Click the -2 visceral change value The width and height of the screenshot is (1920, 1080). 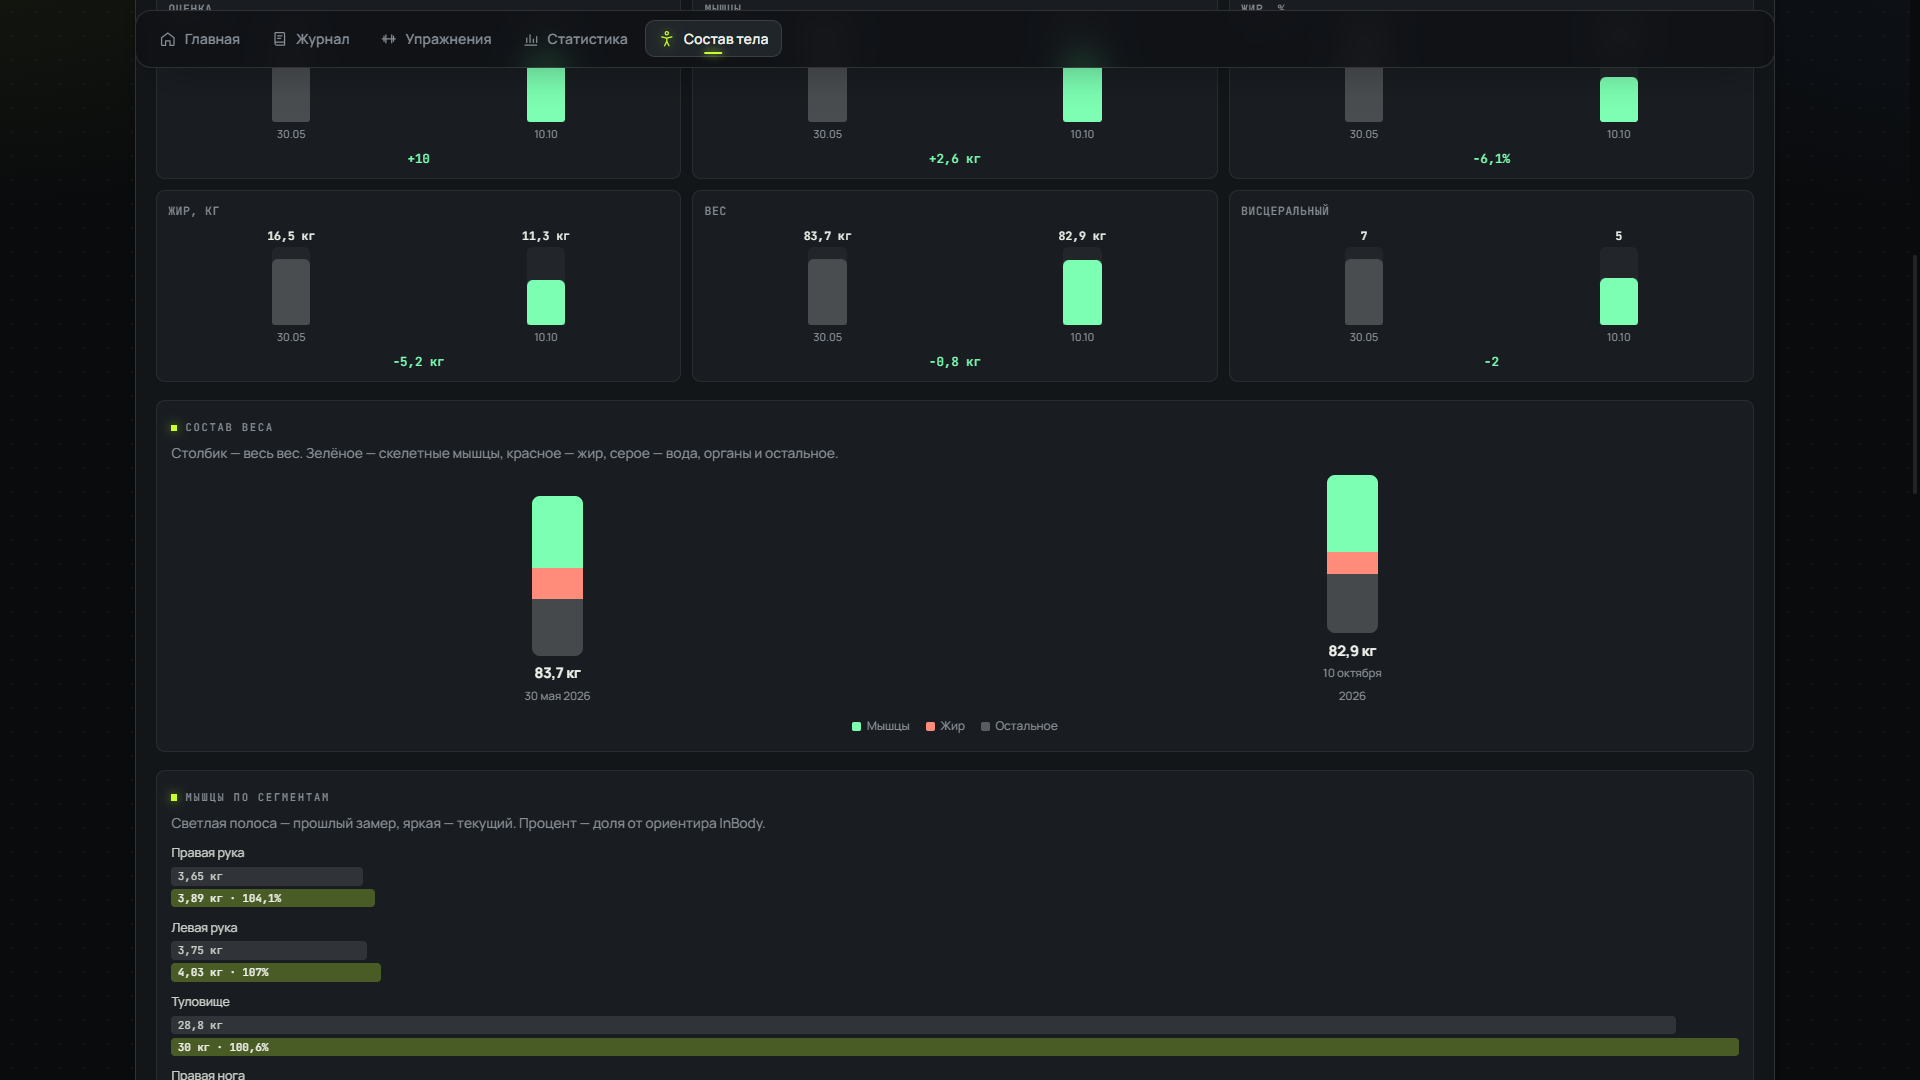(x=1491, y=362)
